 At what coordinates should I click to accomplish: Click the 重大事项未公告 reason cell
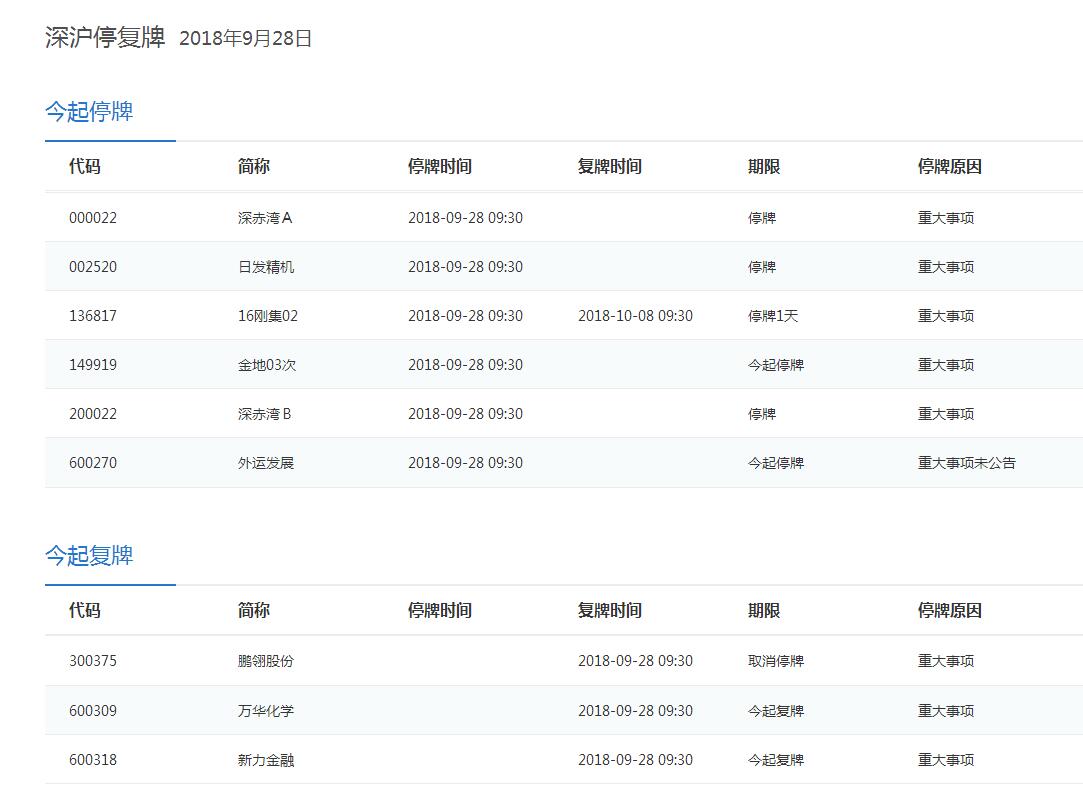[967, 463]
